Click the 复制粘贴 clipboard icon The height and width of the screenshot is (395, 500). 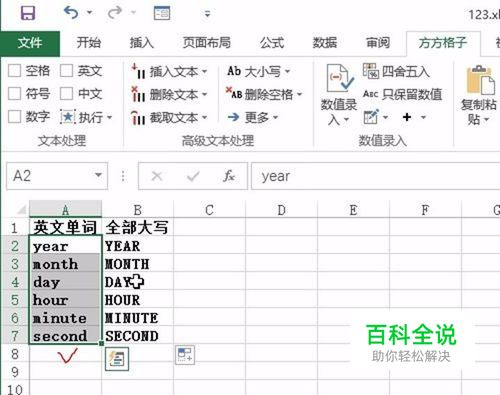coord(480,80)
